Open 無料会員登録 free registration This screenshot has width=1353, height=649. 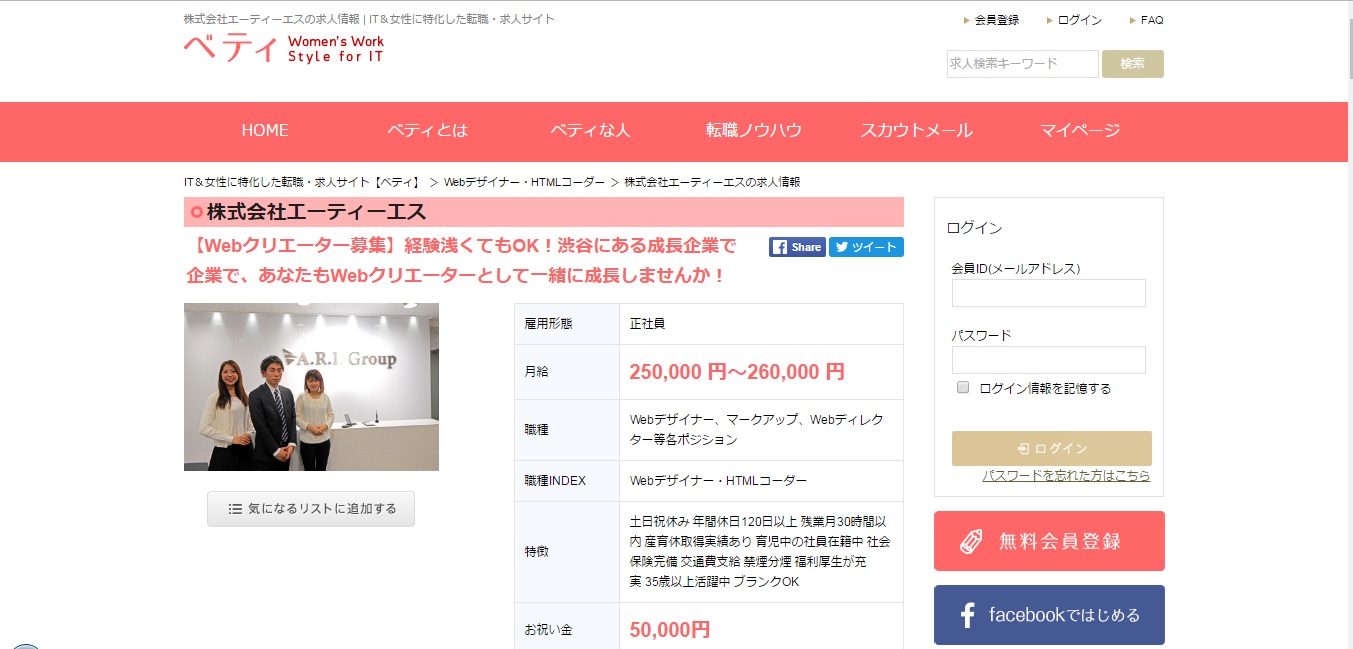tap(1049, 541)
